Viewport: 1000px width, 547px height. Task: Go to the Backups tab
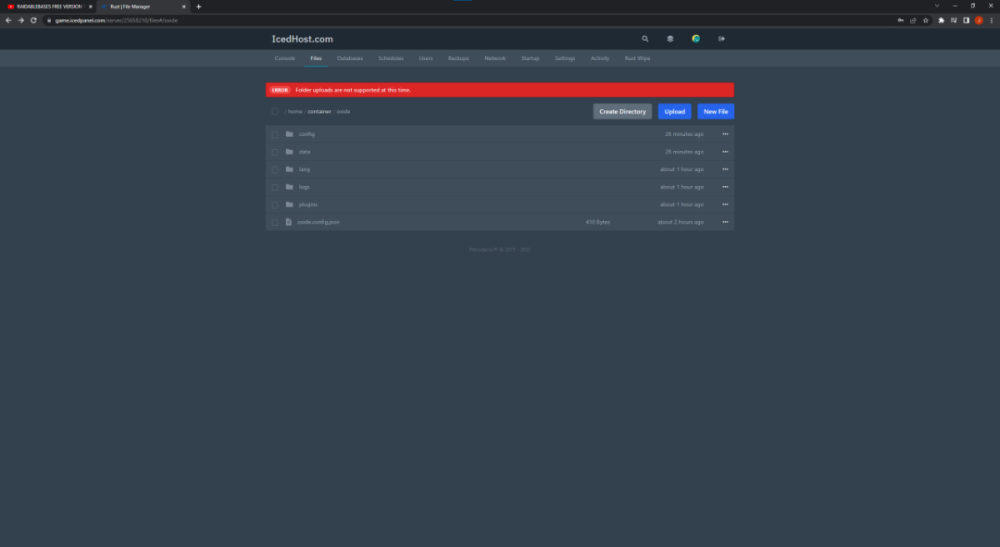[458, 59]
